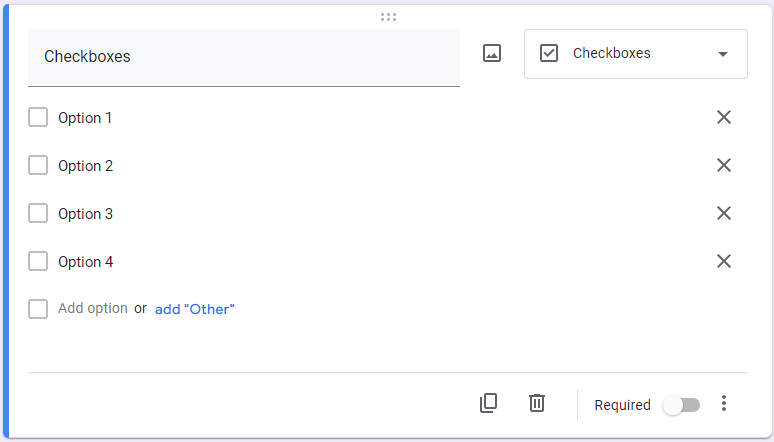774x442 pixels.
Task: Remove Option 2 with its X
Action: pyautogui.click(x=724, y=165)
